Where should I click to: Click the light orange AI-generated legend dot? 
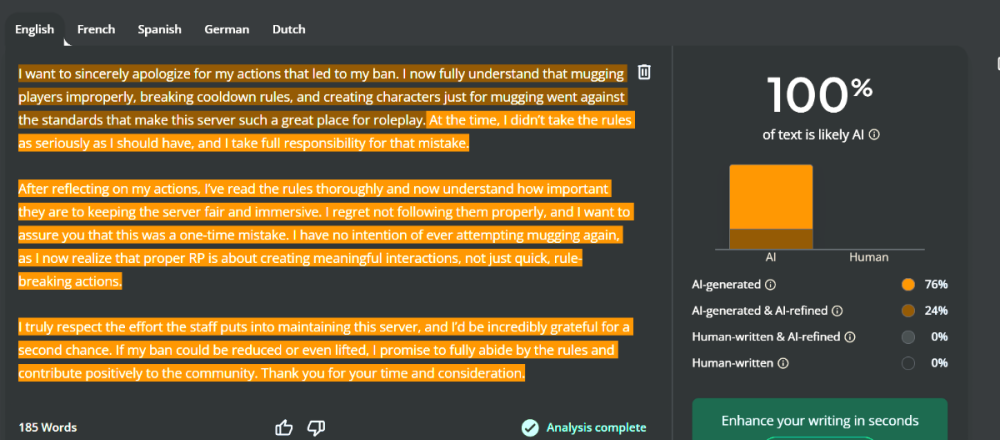click(x=908, y=285)
